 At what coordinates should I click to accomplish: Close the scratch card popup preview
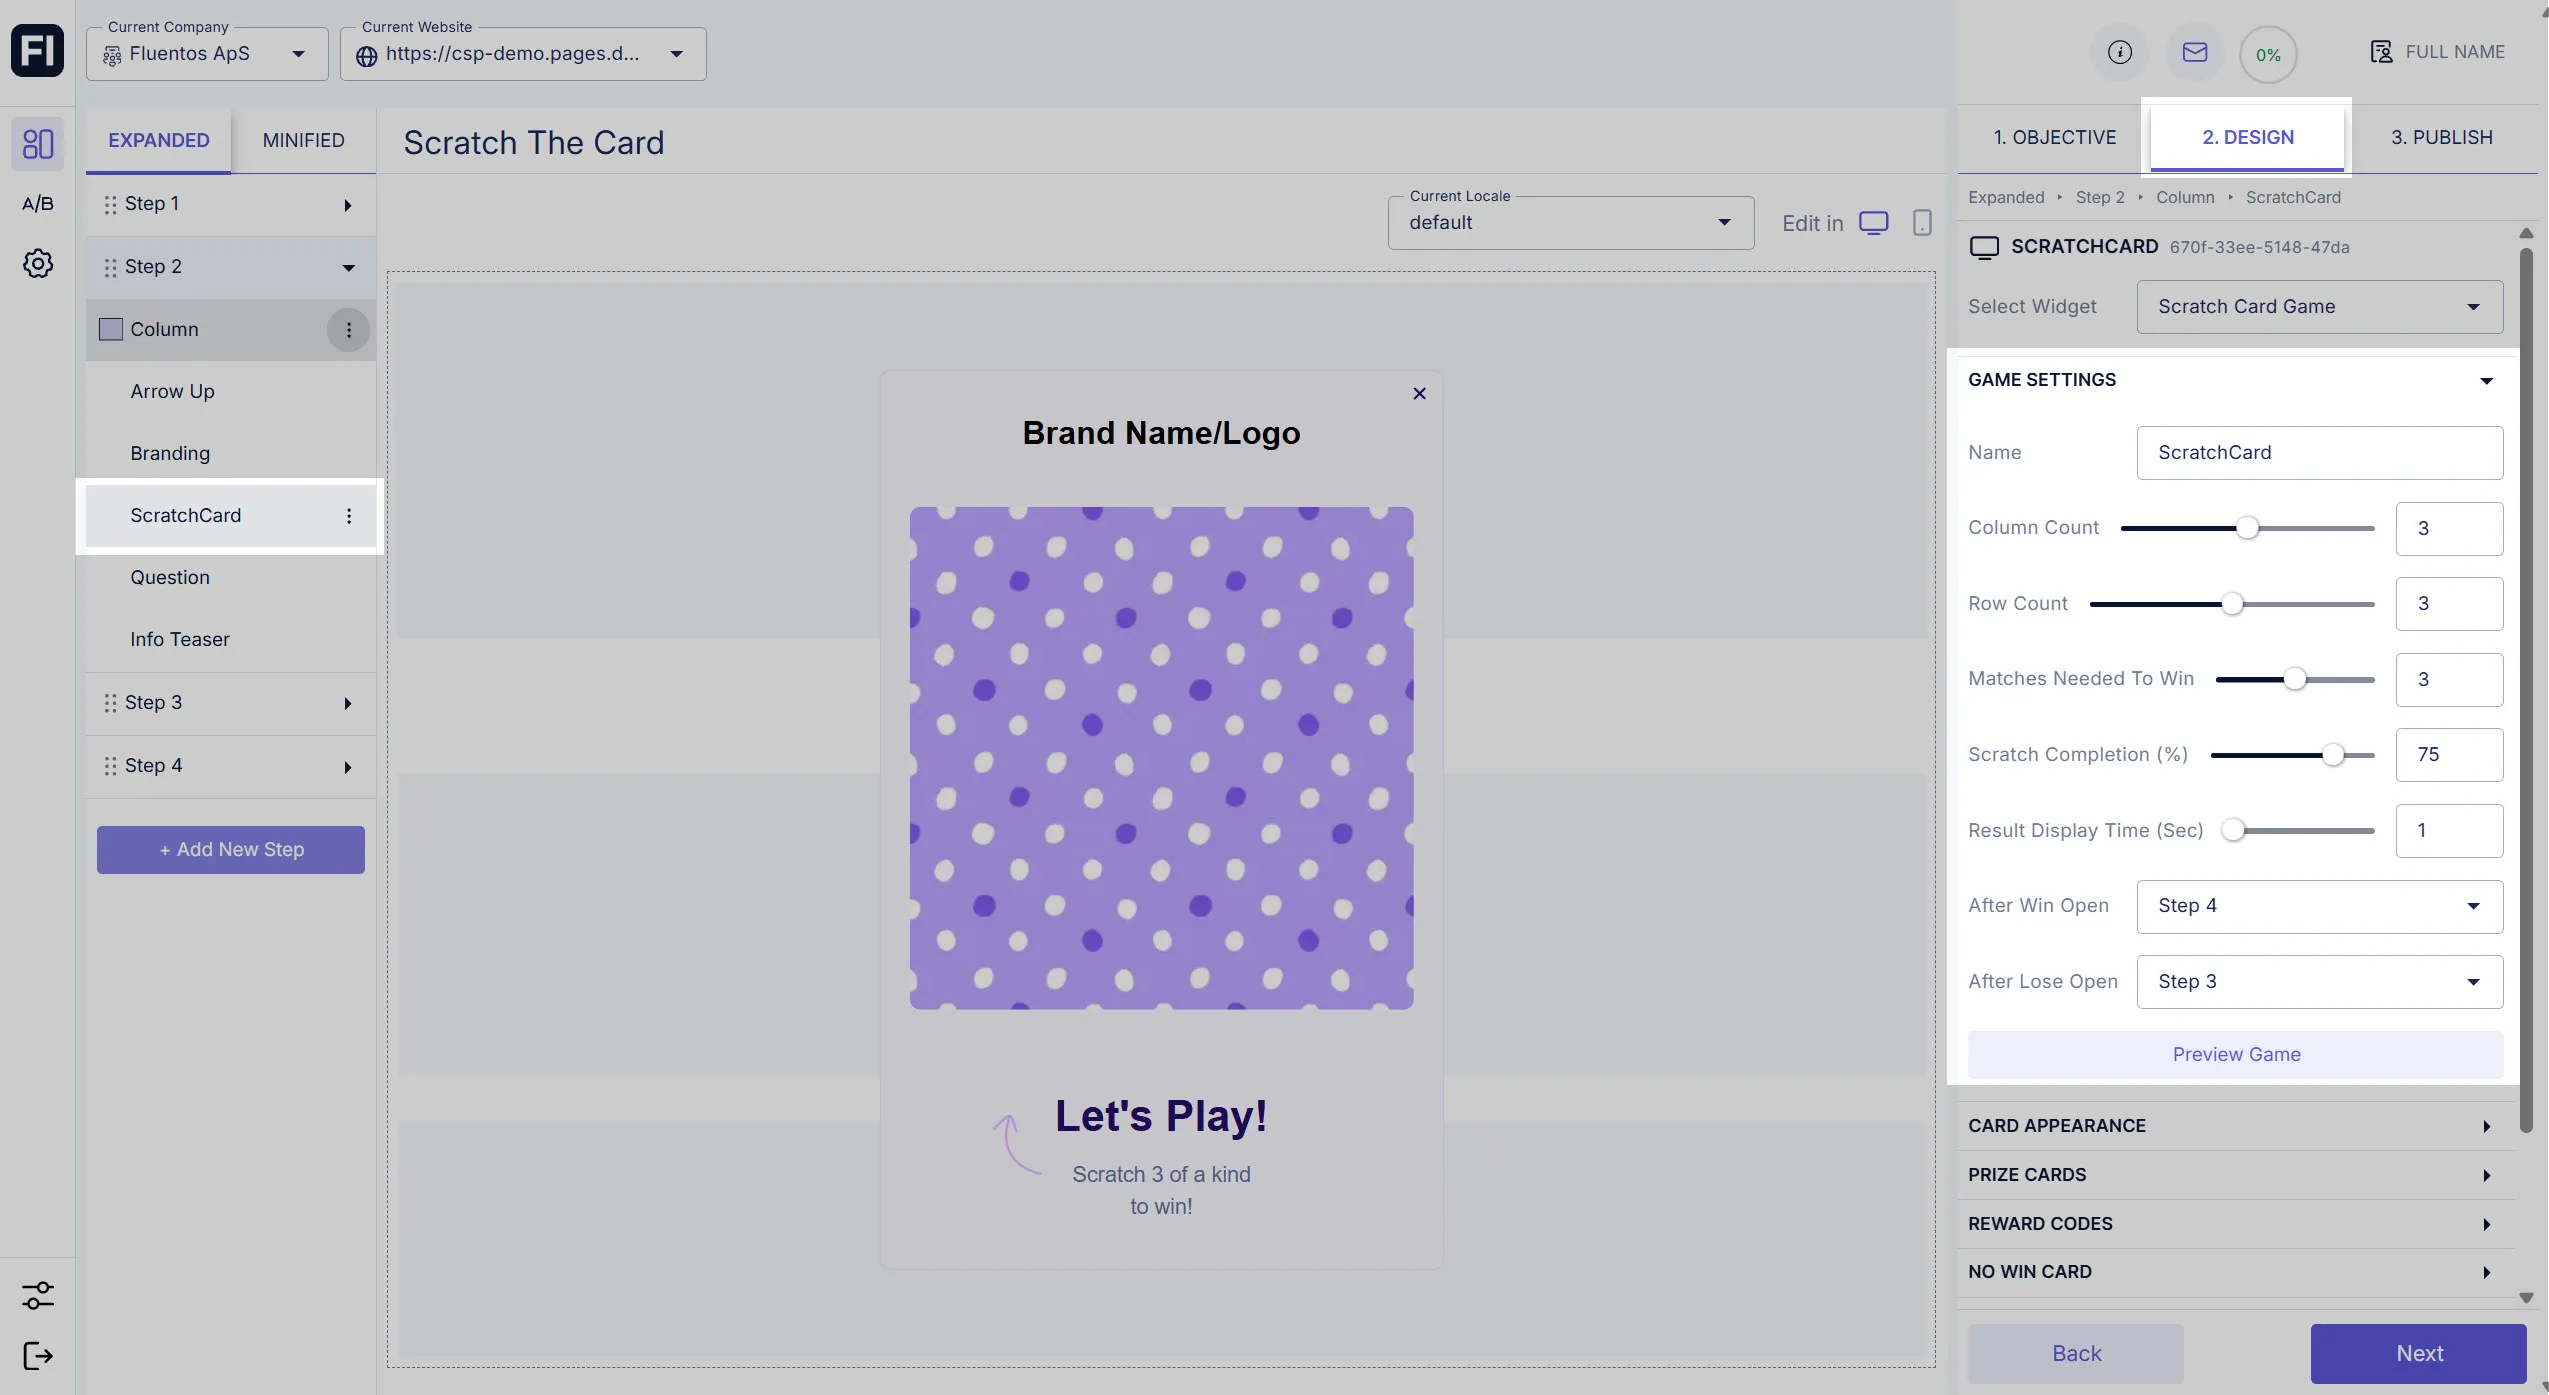click(1419, 394)
